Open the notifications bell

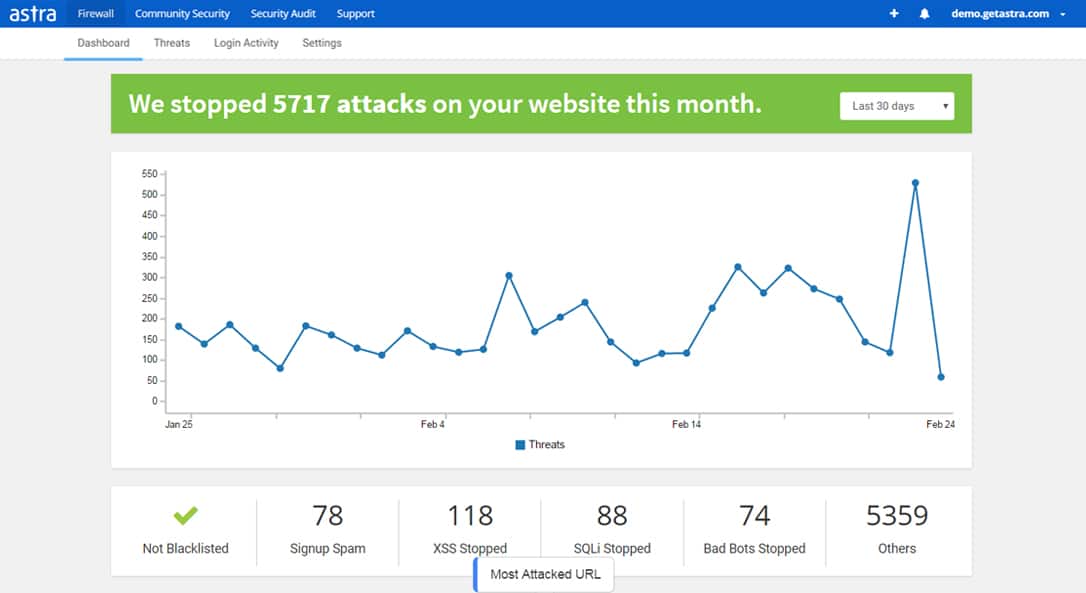924,14
